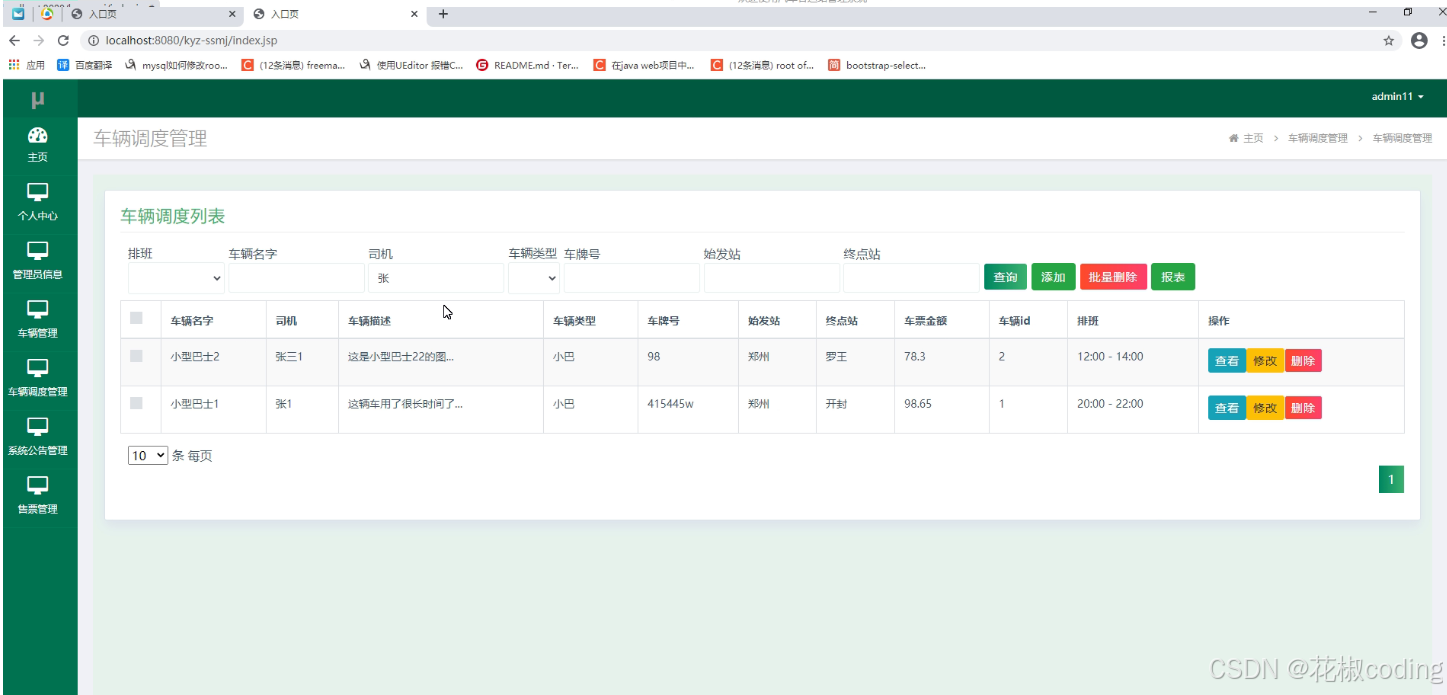Open the bootstrap-select bookmark

point(877,65)
